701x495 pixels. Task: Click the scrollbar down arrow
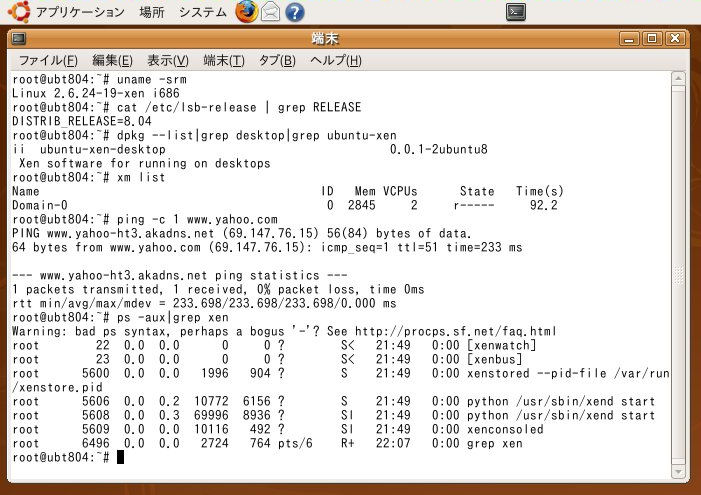[678, 472]
